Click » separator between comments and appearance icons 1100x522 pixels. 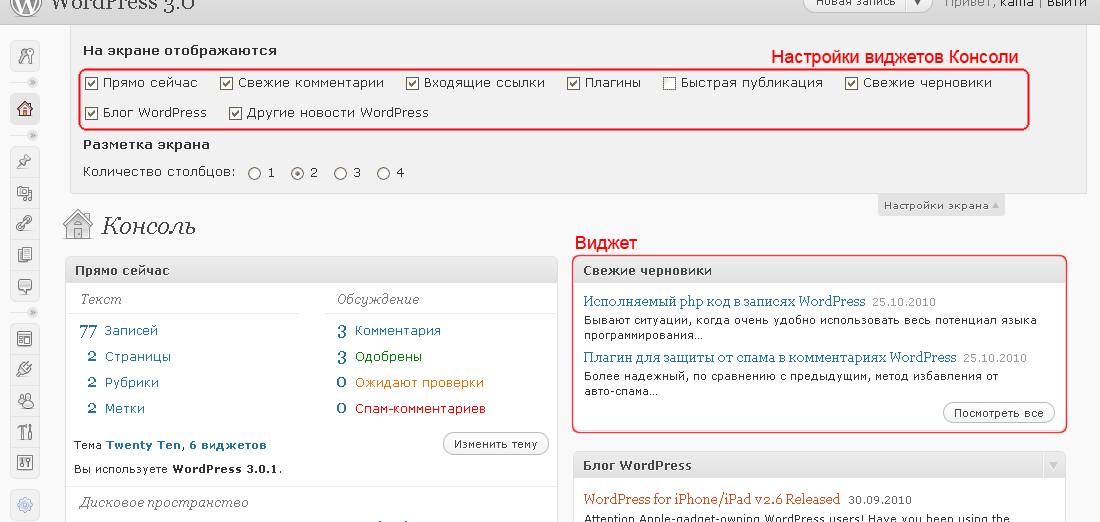point(32,312)
